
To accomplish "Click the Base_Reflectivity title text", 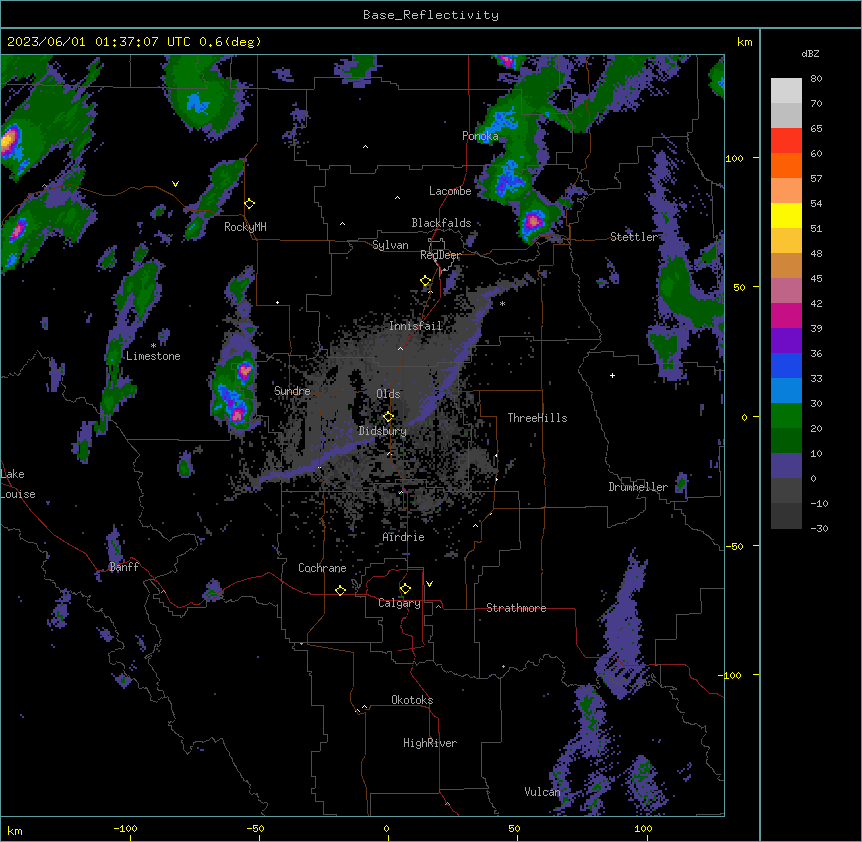I will (x=430, y=15).
